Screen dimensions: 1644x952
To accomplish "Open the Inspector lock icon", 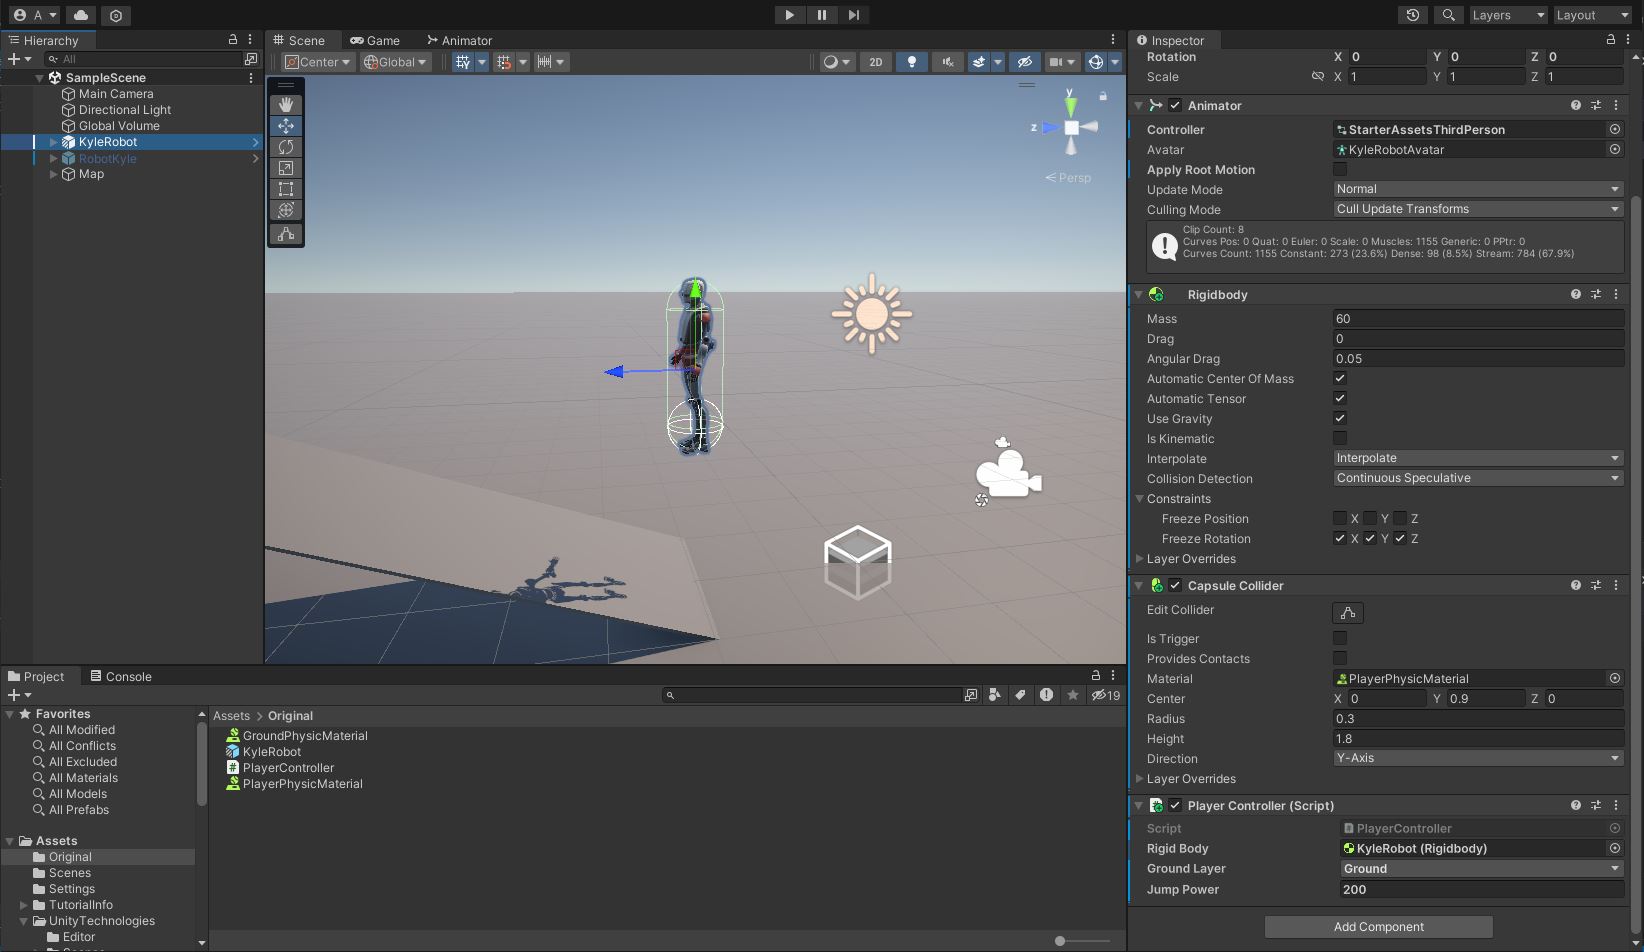I will (1609, 39).
